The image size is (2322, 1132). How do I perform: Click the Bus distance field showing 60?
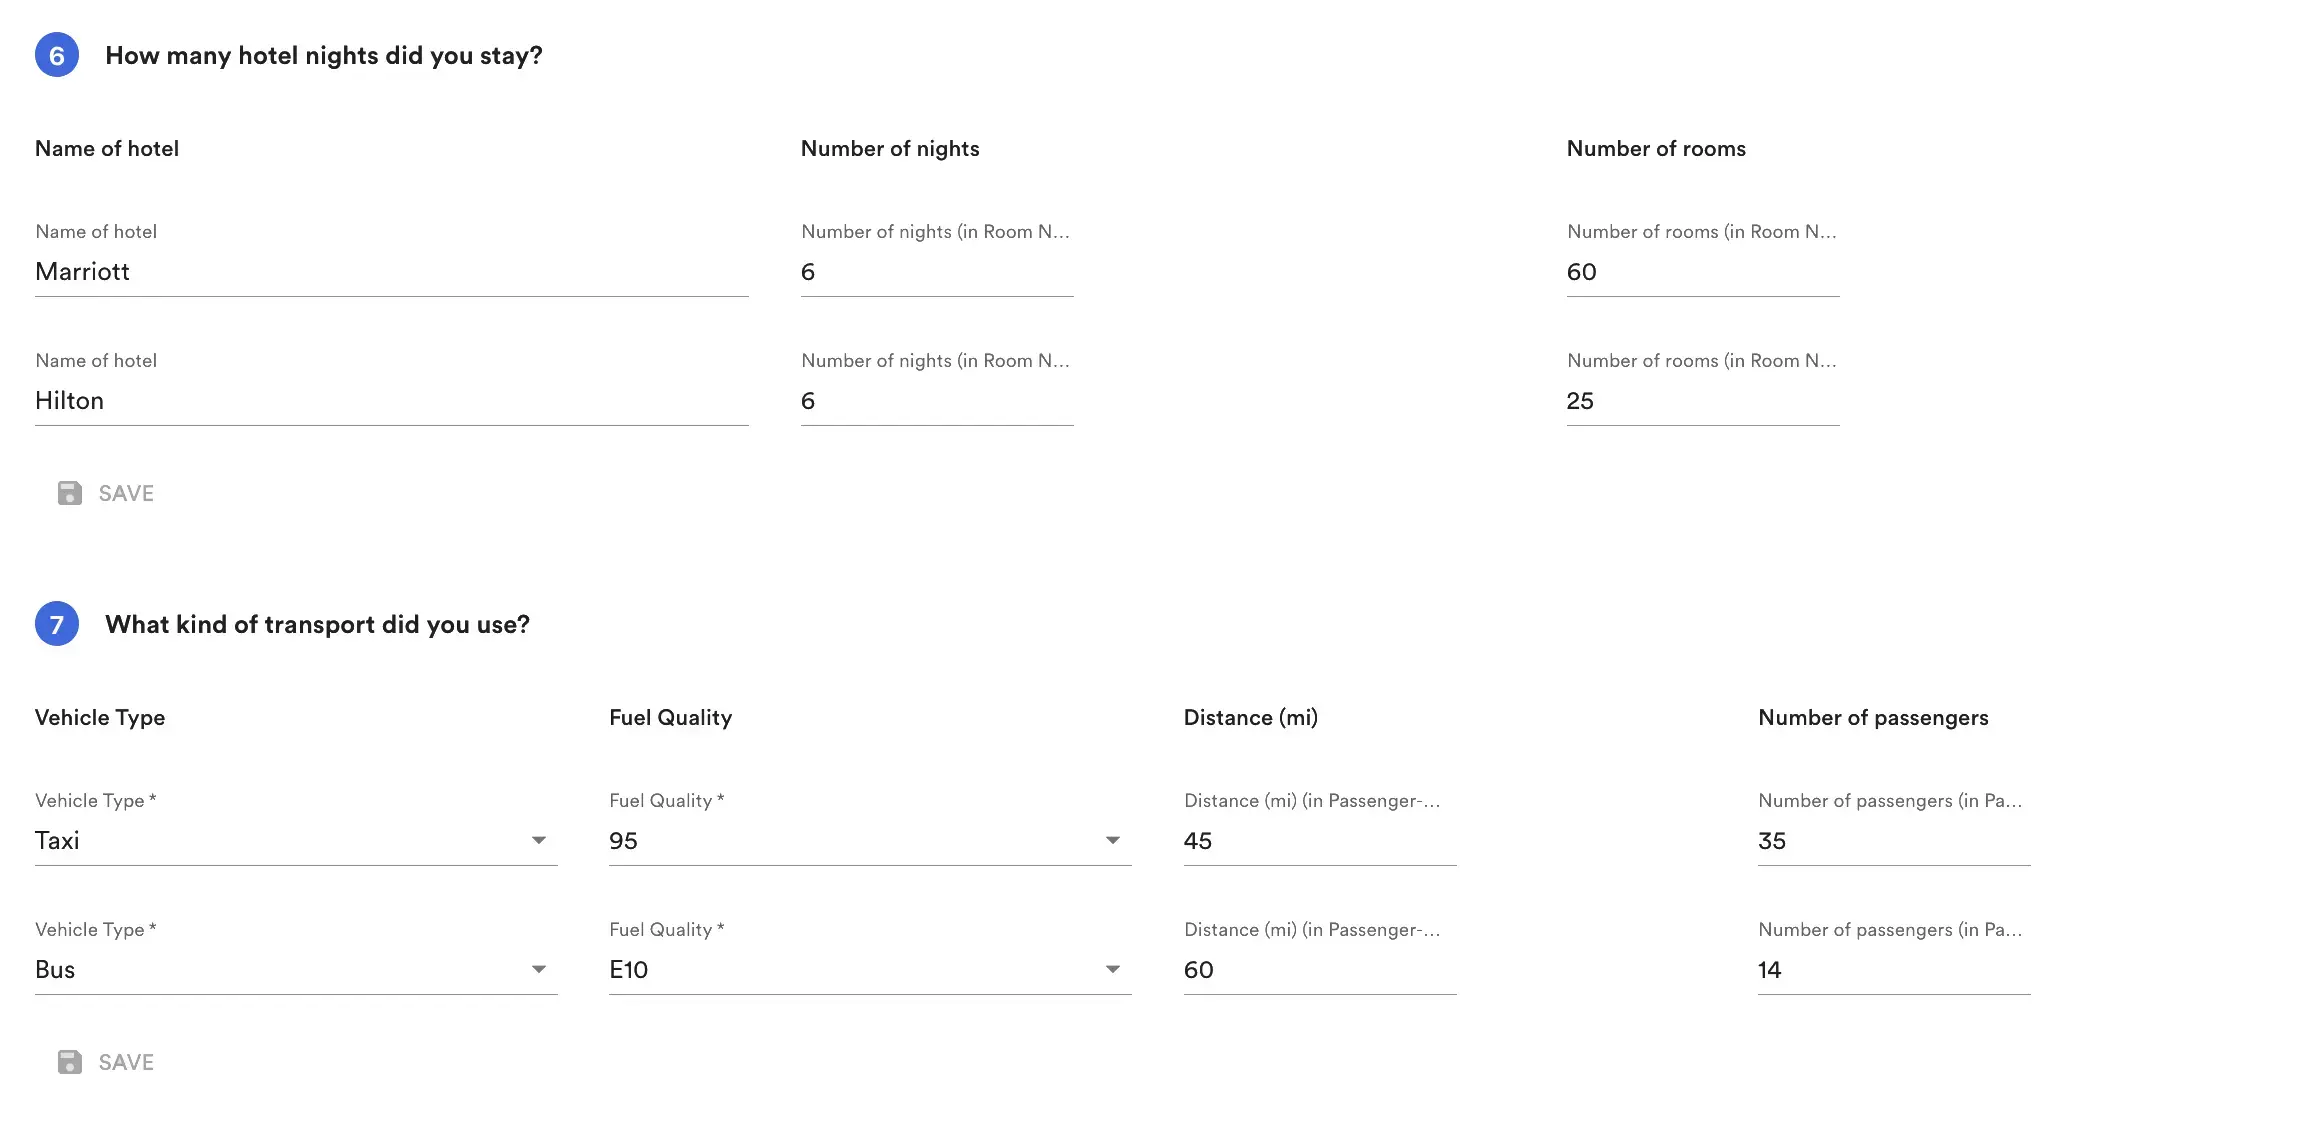pyautogui.click(x=1318, y=969)
